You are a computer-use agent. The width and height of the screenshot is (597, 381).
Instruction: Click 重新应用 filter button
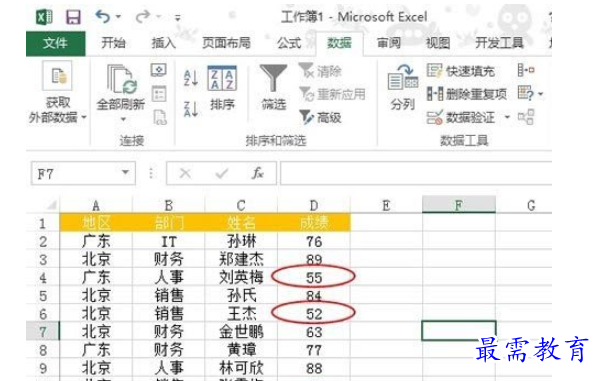332,94
